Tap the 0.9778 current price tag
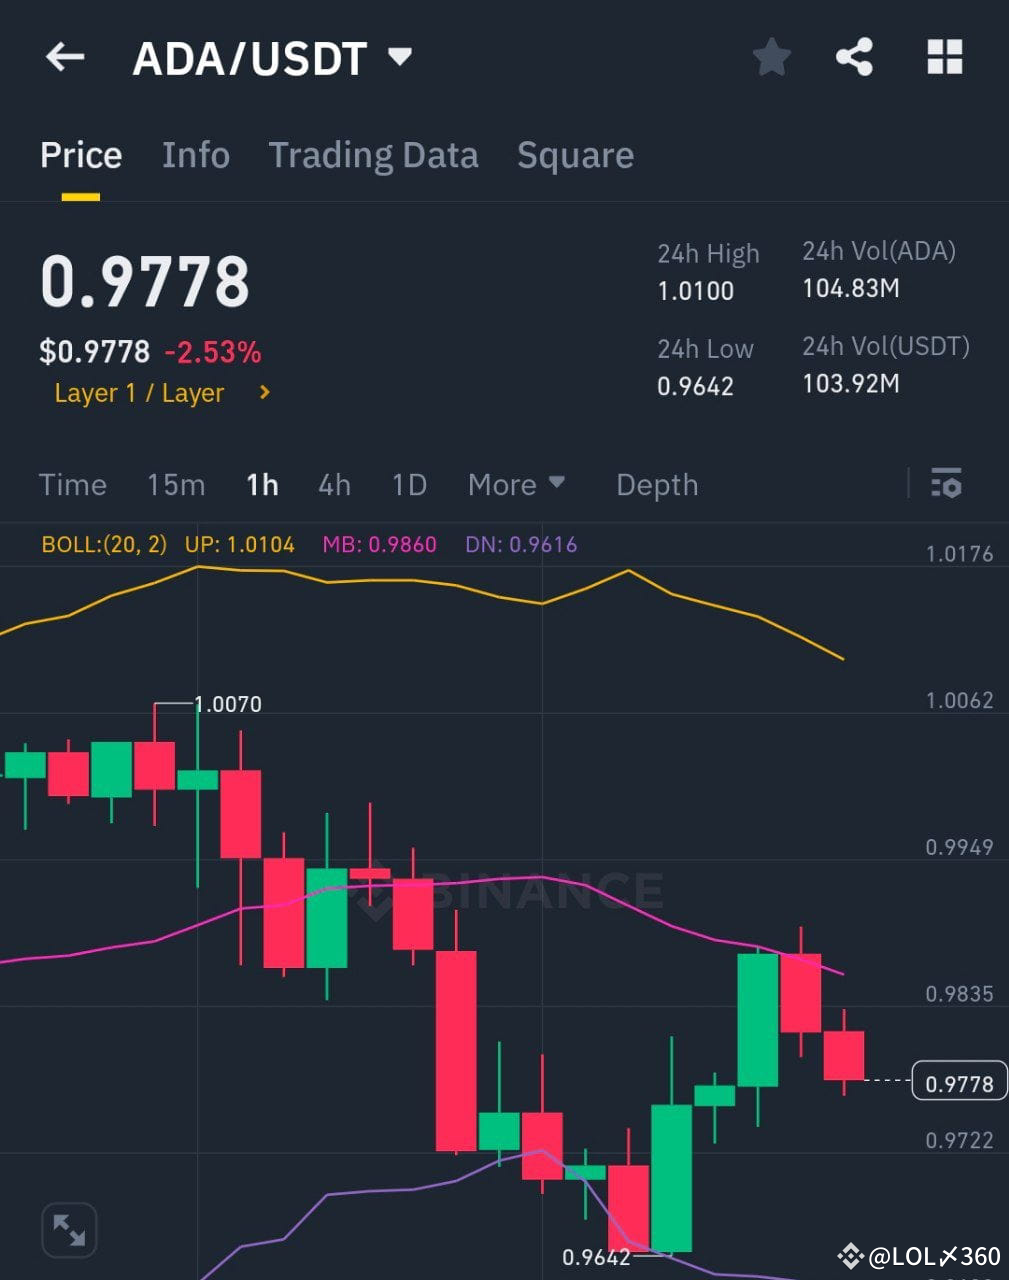 click(x=957, y=1082)
